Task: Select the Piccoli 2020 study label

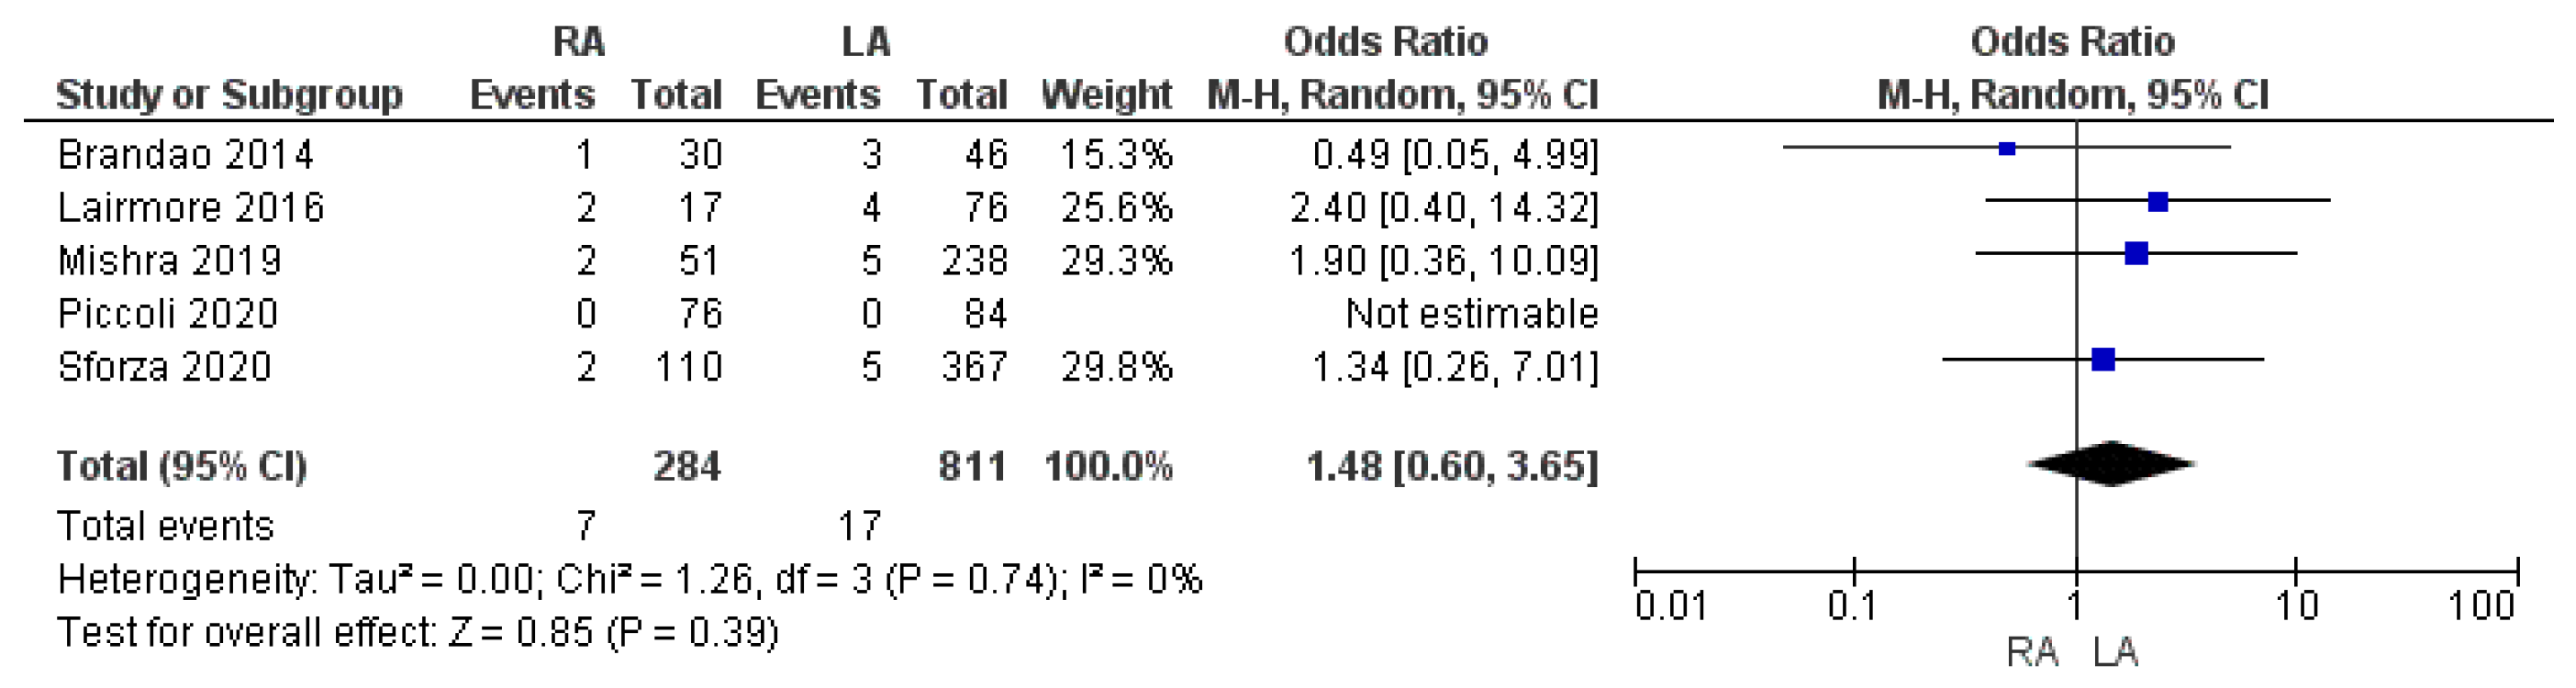Action: tap(167, 314)
